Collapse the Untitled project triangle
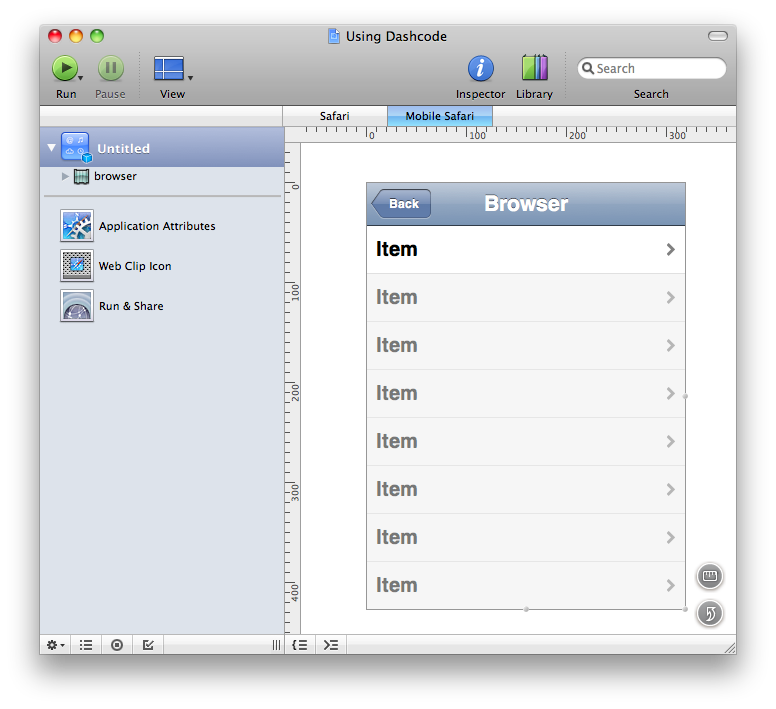Screen dimensions: 776x709 pyautogui.click(x=51, y=147)
